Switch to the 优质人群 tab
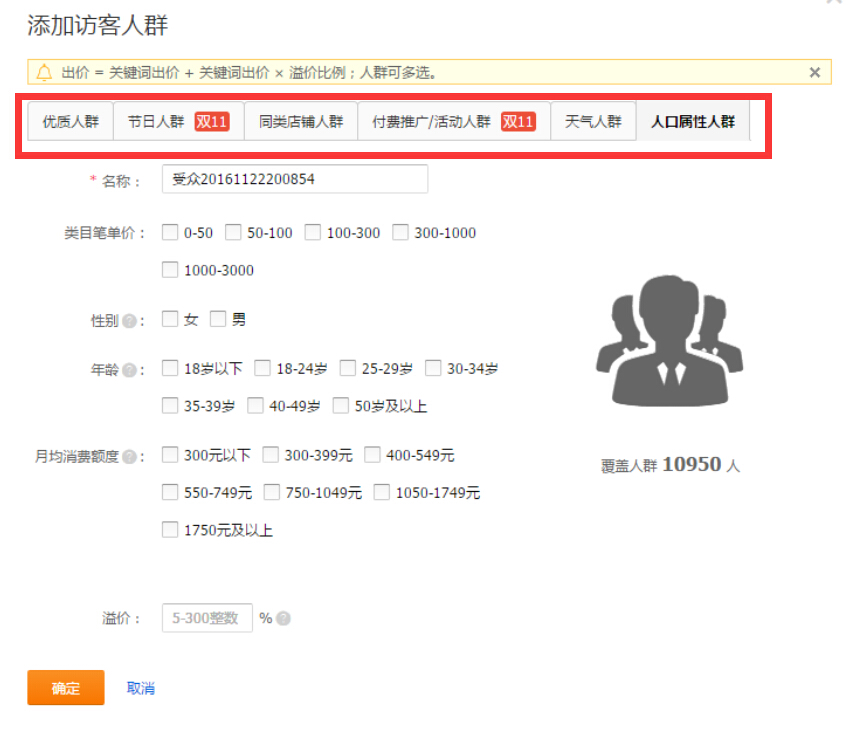The height and width of the screenshot is (739, 859). pos(71,122)
